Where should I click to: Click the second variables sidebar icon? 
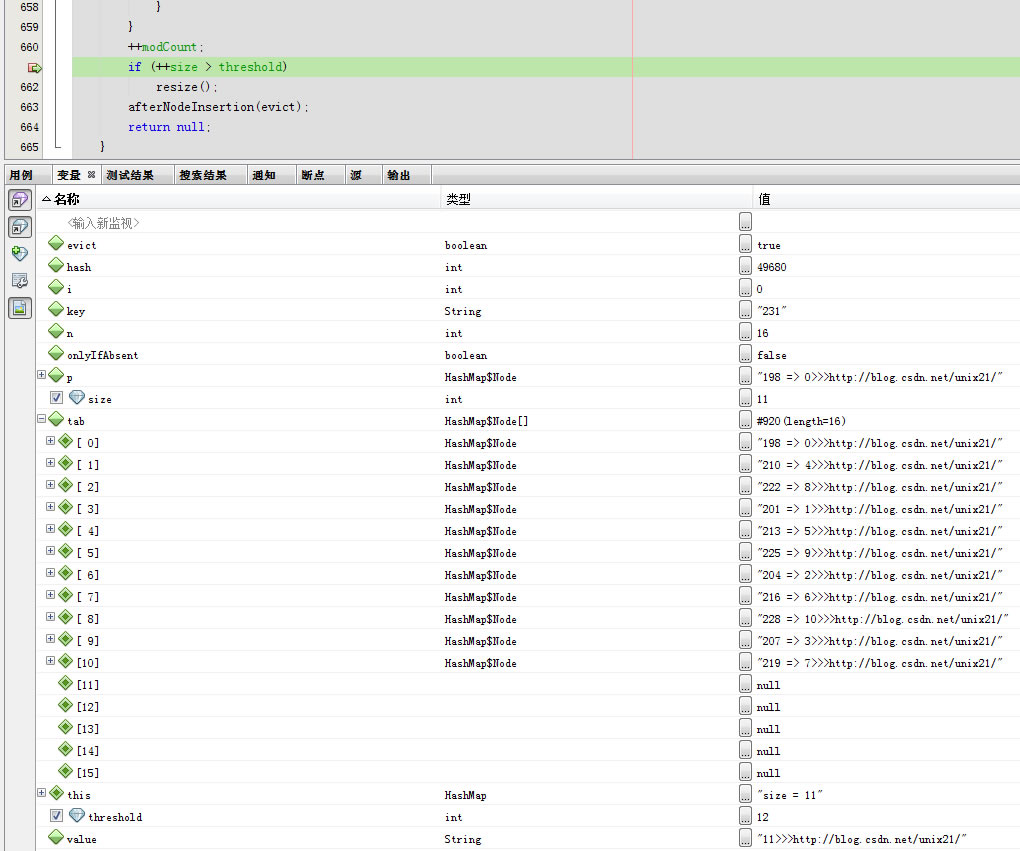click(x=20, y=227)
